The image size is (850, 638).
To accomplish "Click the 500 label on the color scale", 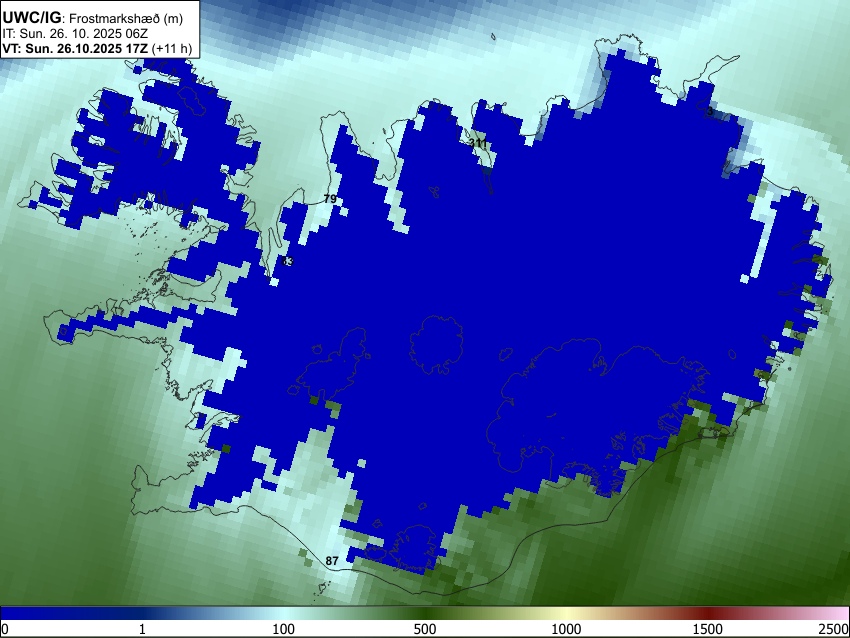I will (425, 629).
